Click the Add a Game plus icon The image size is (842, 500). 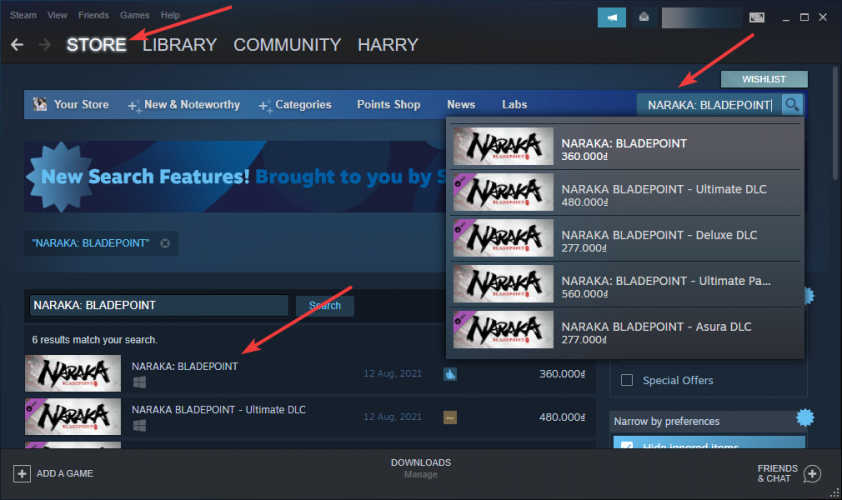point(21,474)
